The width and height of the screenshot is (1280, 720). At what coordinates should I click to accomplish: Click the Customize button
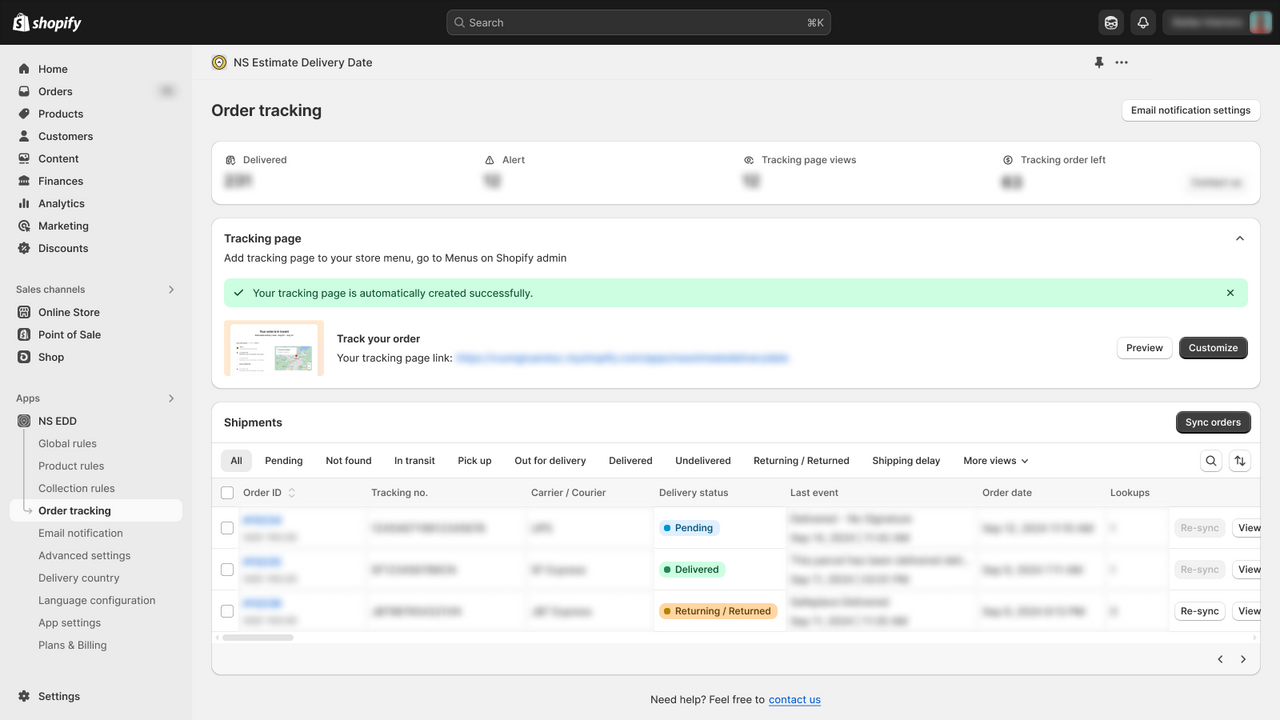(x=1213, y=348)
